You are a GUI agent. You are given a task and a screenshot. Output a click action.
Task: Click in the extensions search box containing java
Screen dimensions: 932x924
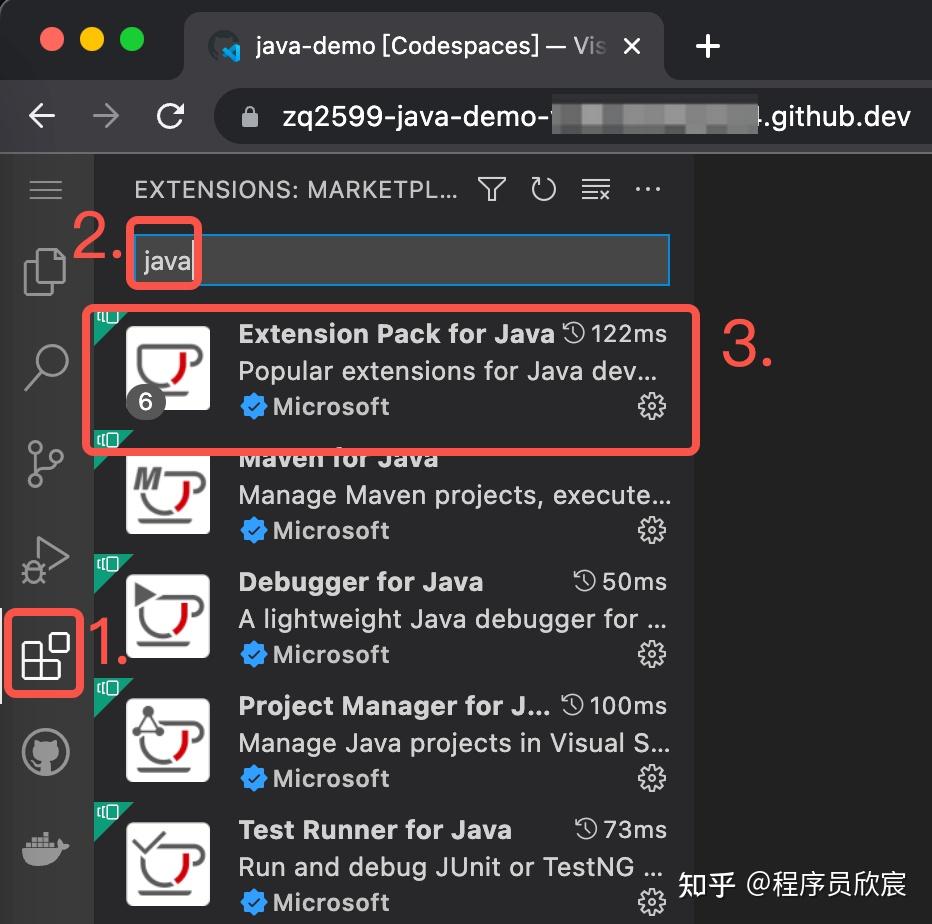[x=402, y=260]
